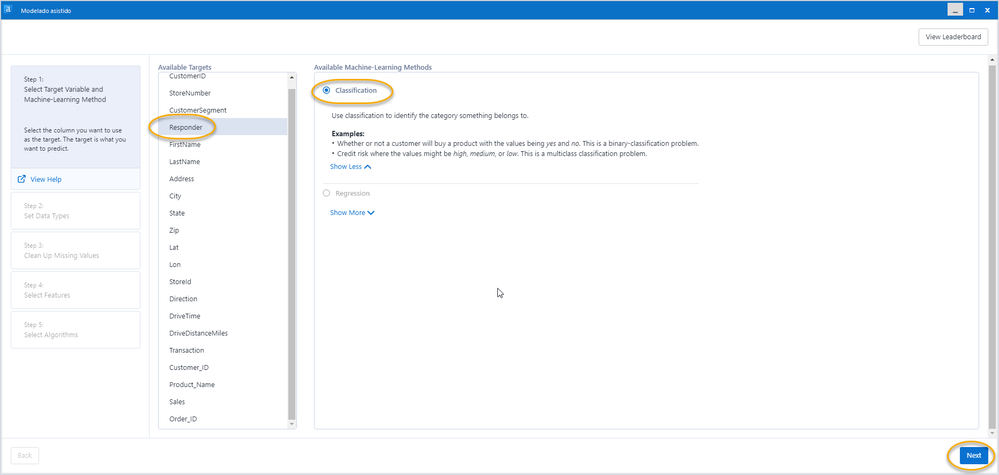Viewport: 999px width, 475px height.
Task: Select Product_Name in Available Targets
Action: tap(223, 385)
